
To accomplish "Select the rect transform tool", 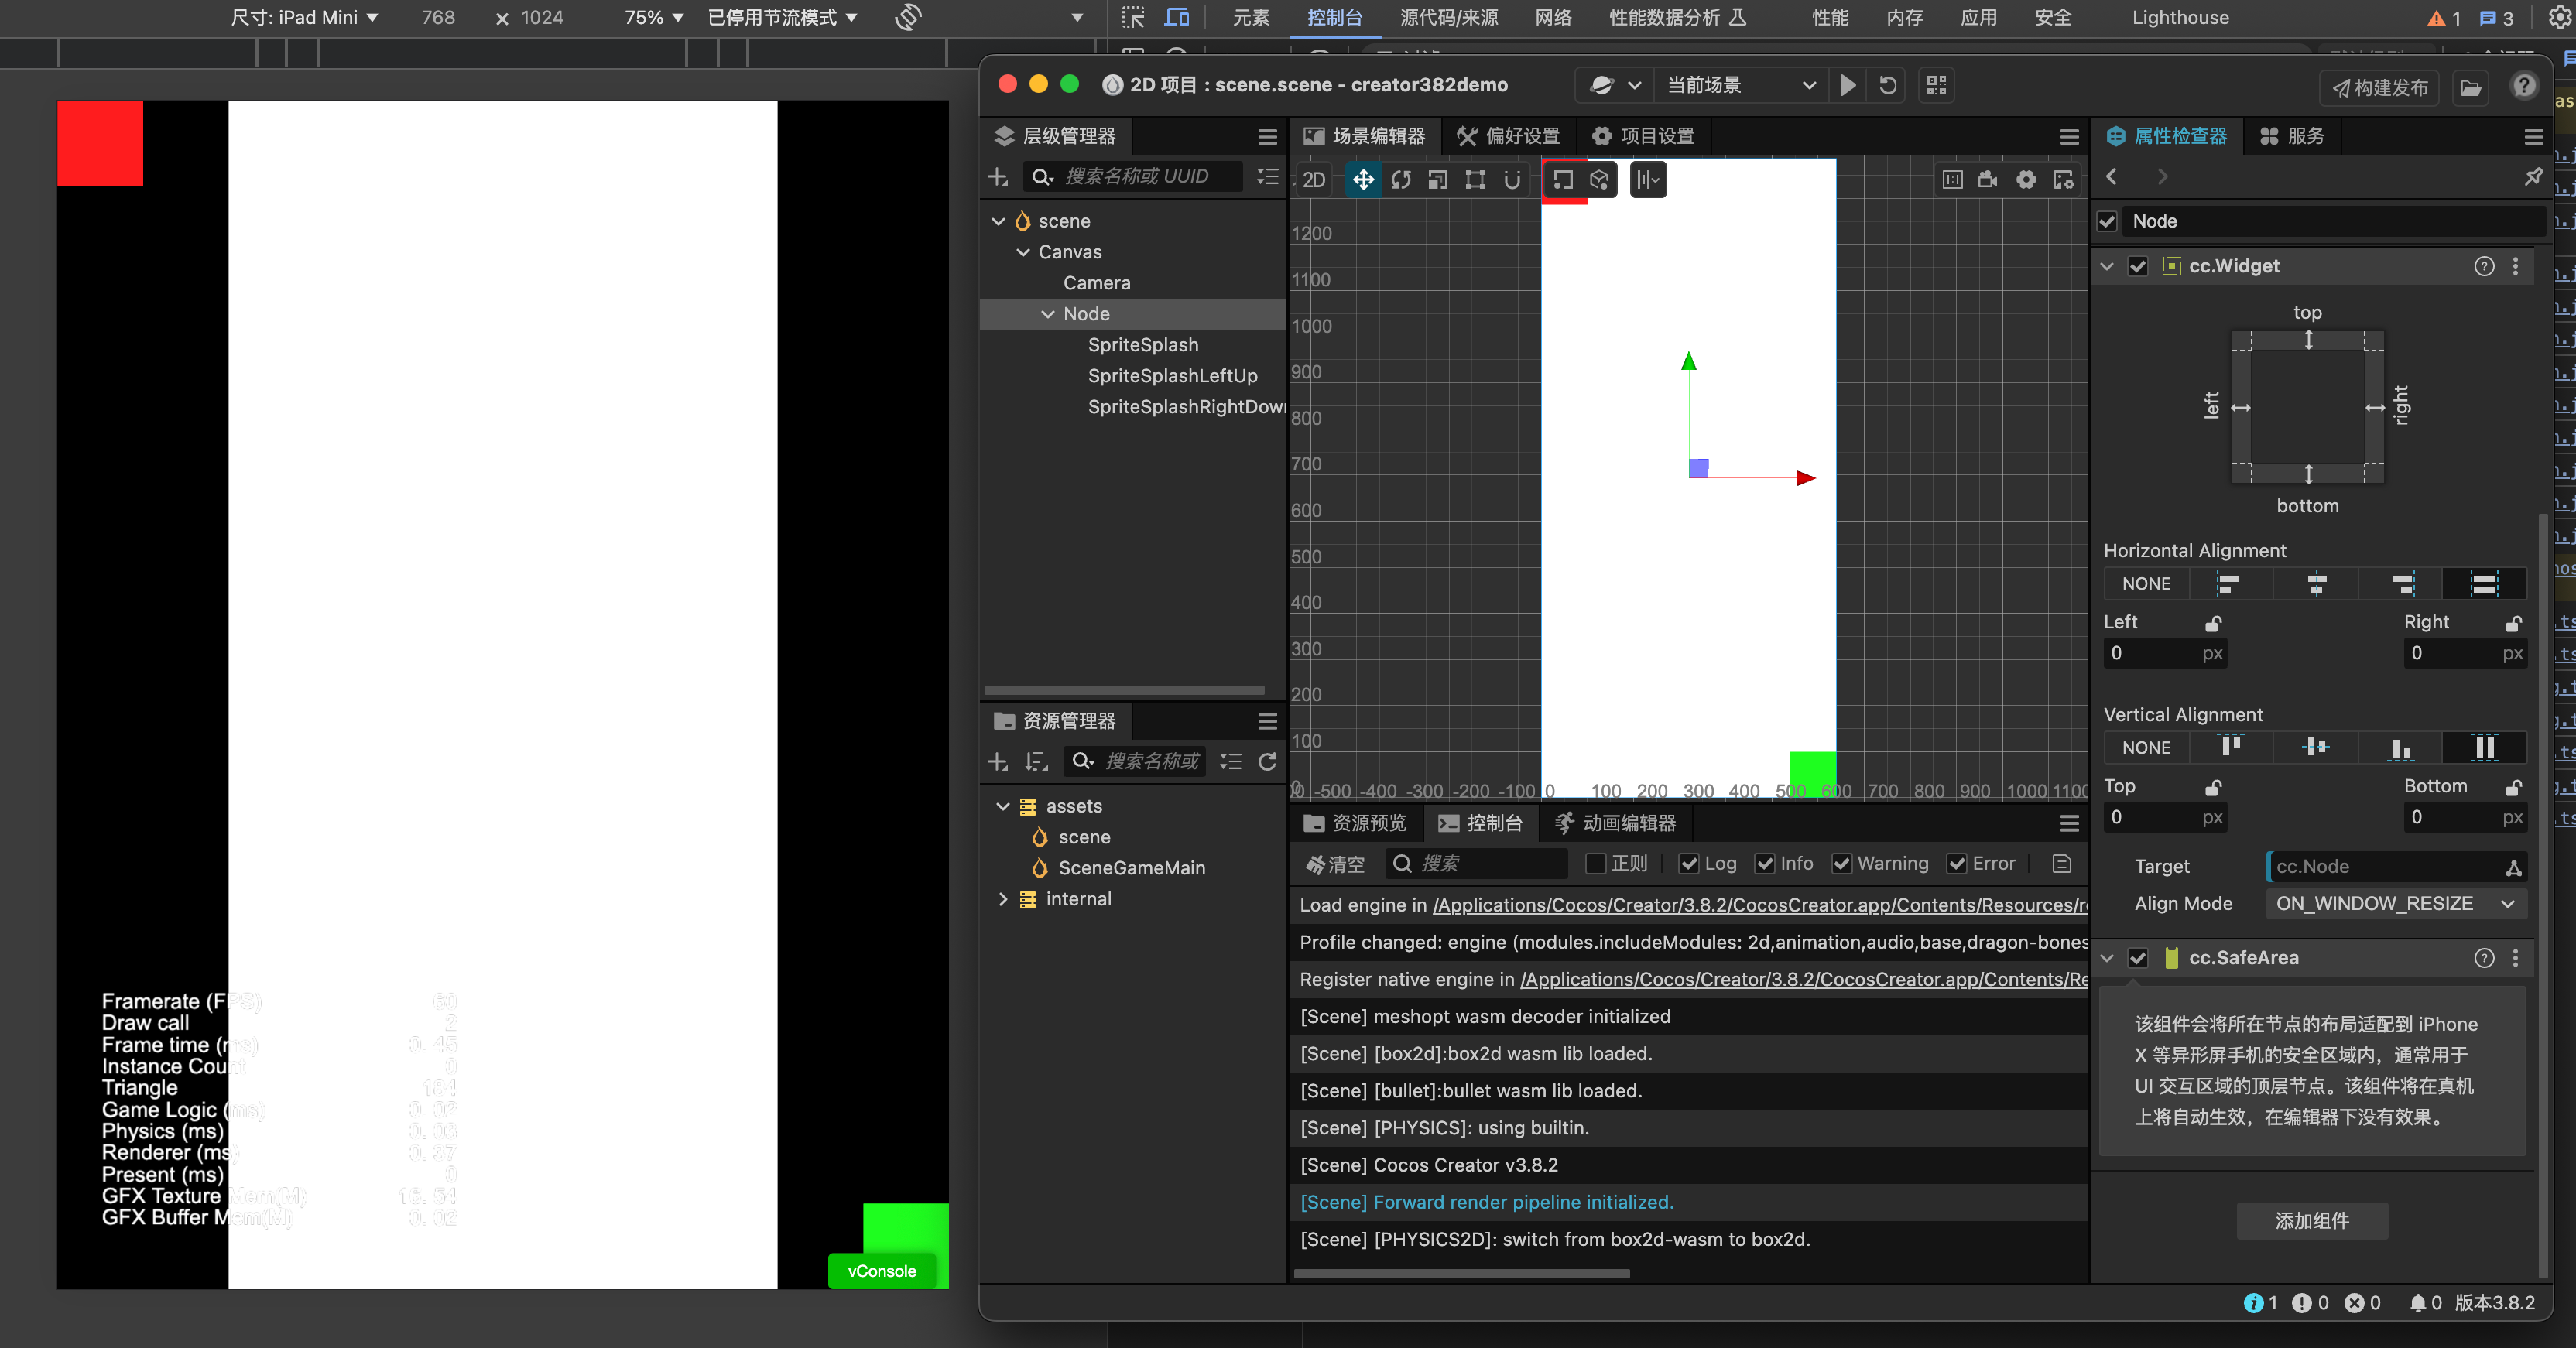I will click(x=1475, y=180).
